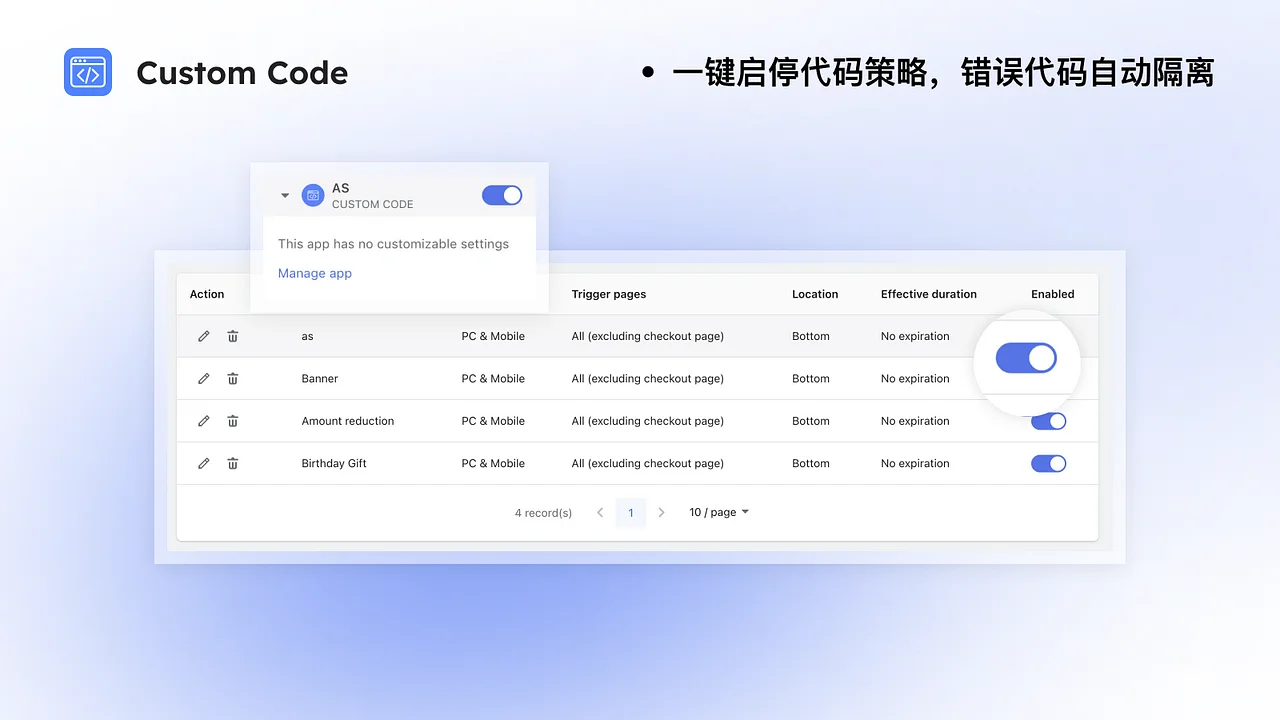The image size is (1280, 720).
Task: Click the Enabled column header
Action: click(1053, 294)
